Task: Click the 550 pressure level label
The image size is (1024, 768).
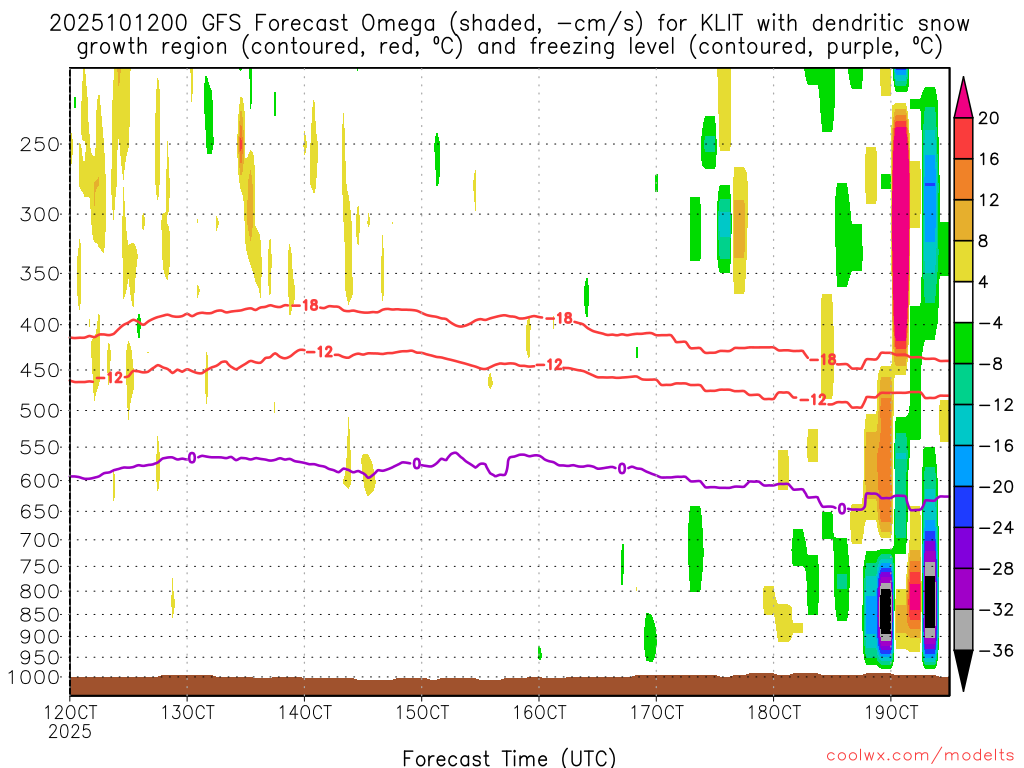Action: pyautogui.click(x=40, y=447)
